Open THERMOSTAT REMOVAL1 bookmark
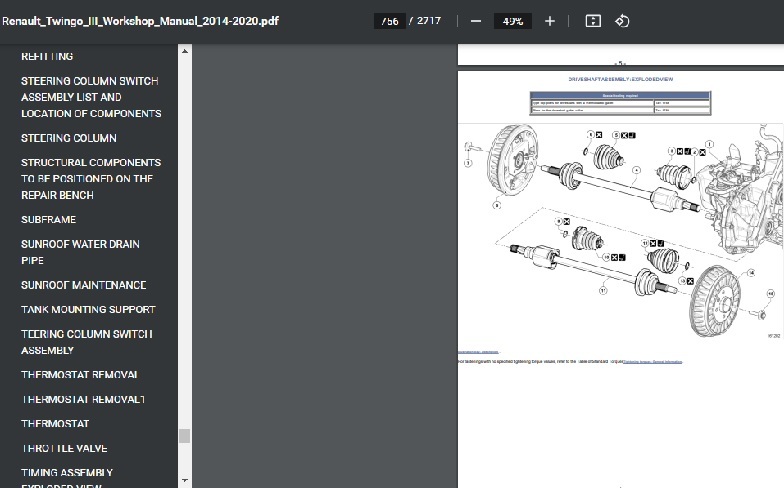 (82, 399)
